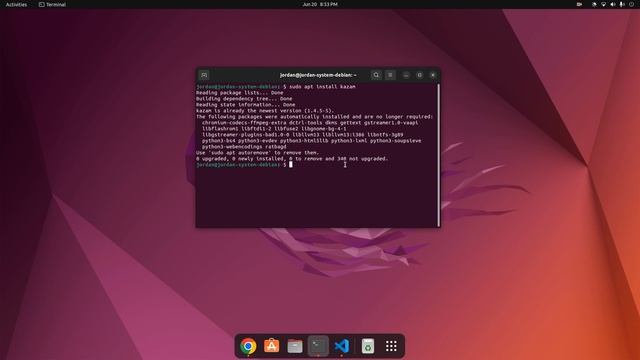Click the 'python3-webencodings' package name
640x360 pixels.
pyautogui.click(x=232, y=147)
